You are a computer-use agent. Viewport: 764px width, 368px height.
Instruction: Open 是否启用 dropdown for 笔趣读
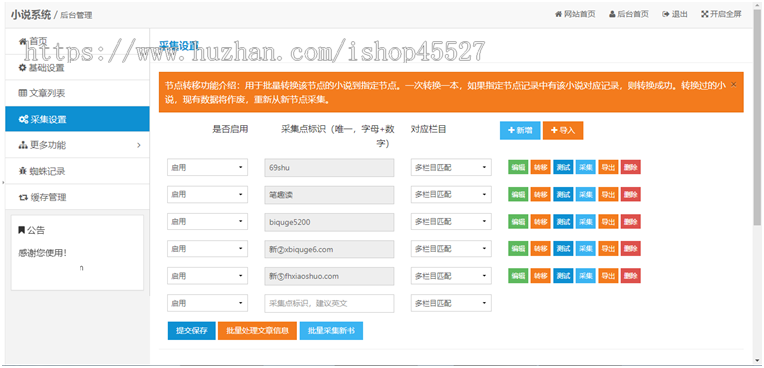[207, 194]
